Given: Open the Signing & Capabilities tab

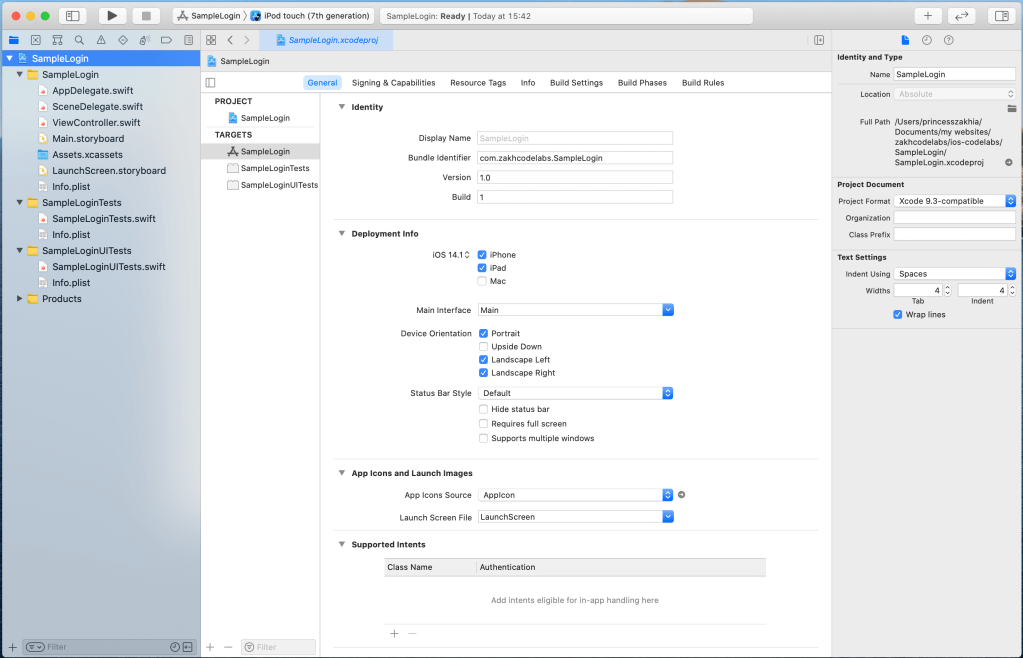Looking at the screenshot, I should (393, 83).
